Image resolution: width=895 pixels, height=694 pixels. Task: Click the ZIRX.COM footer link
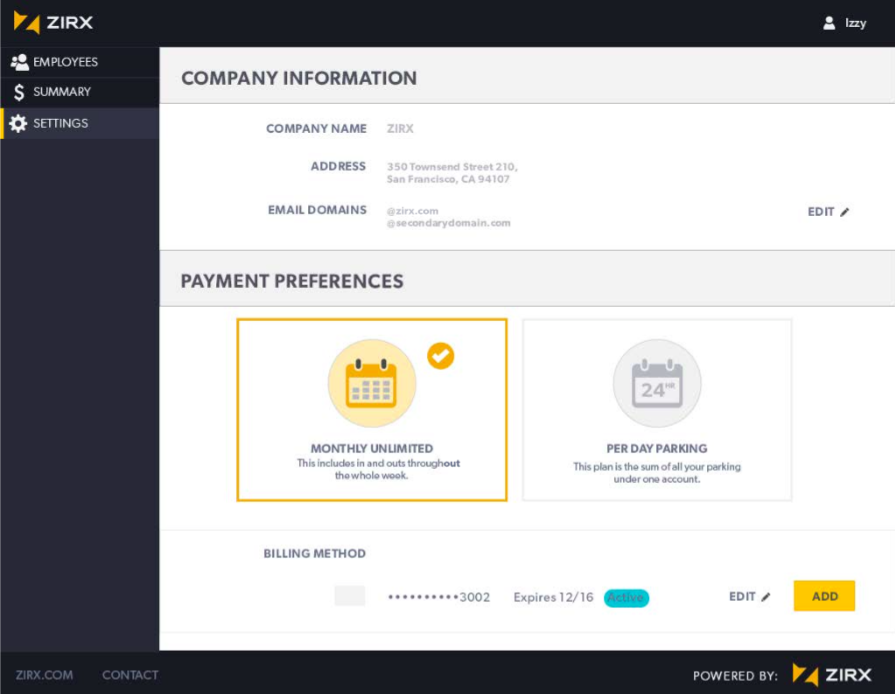pos(45,675)
